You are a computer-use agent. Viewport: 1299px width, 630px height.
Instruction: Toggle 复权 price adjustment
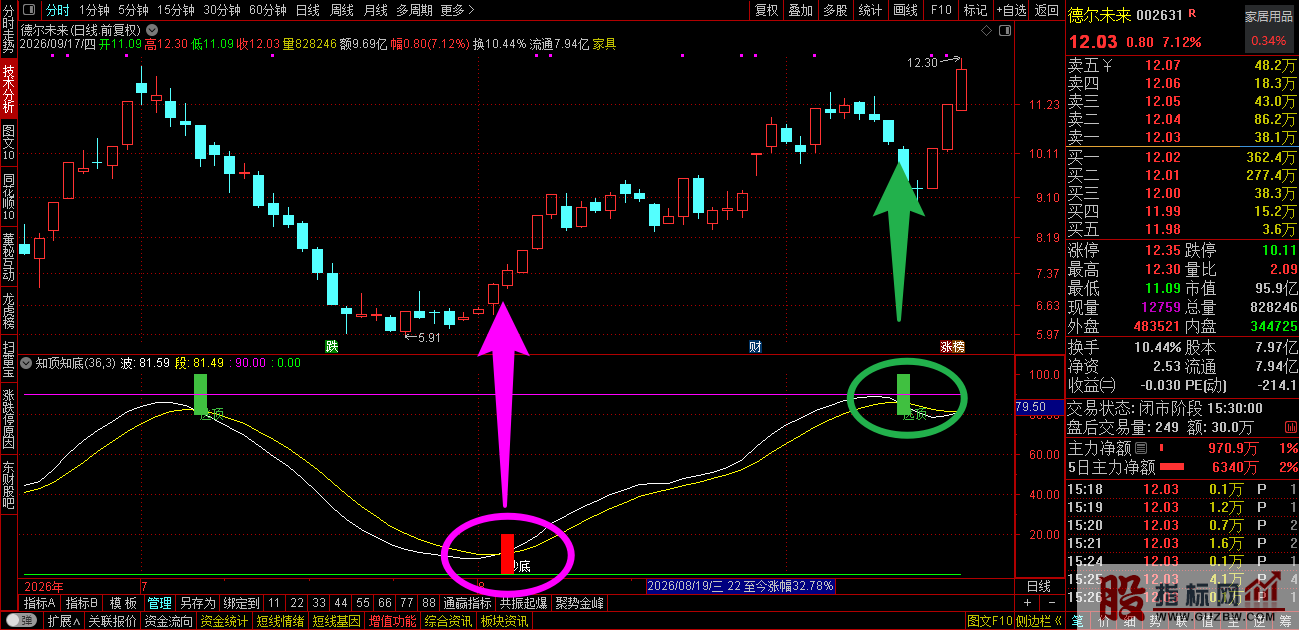(x=766, y=10)
